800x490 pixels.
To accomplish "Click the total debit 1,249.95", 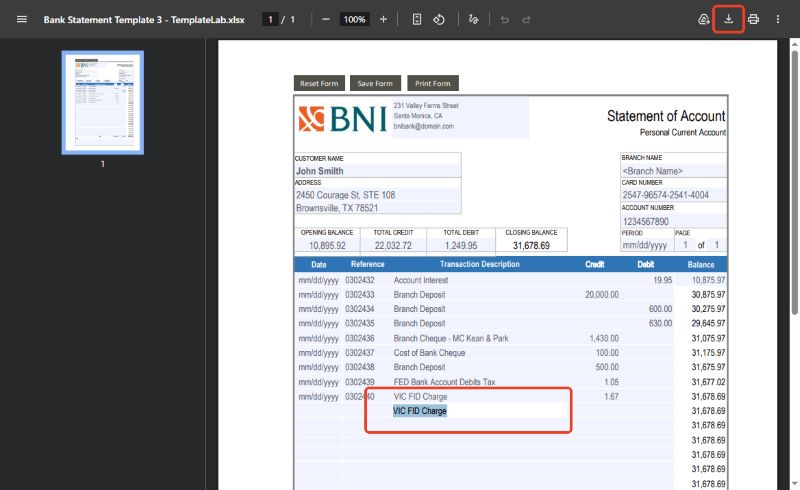I will 461,246.
